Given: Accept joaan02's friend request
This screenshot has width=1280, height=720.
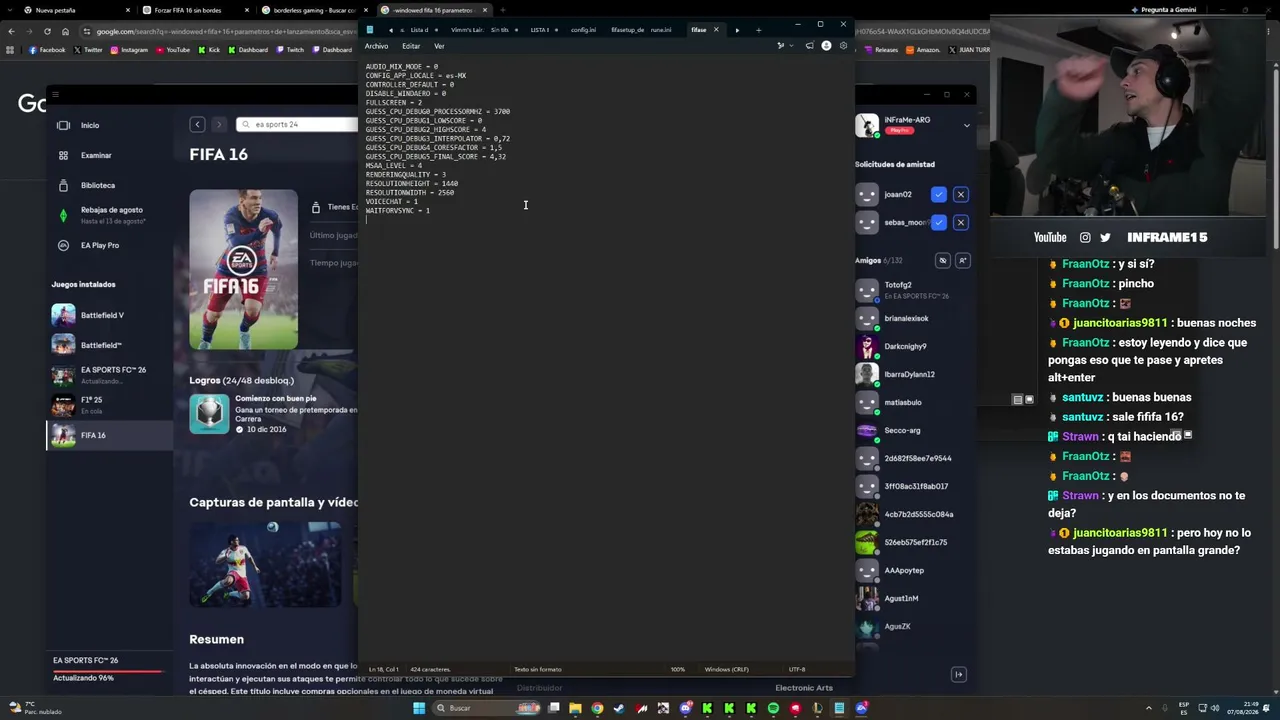Looking at the screenshot, I should (938, 194).
